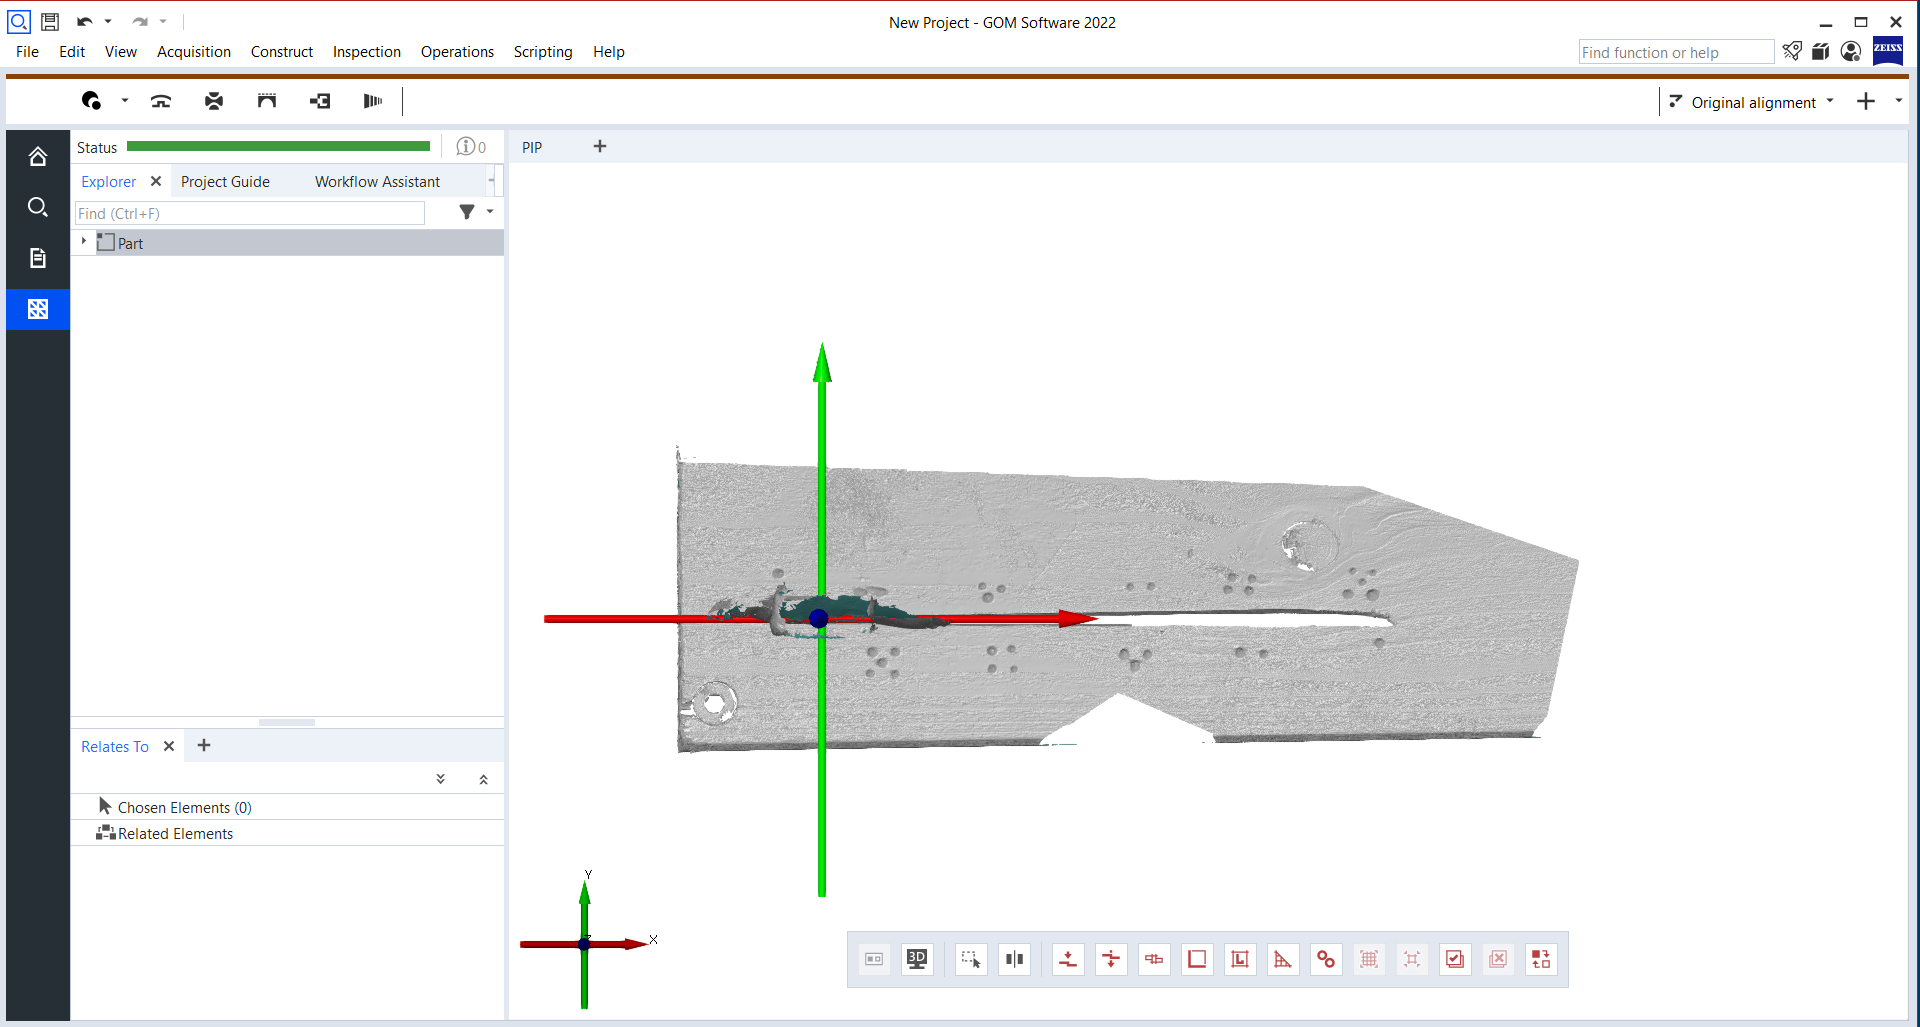The height and width of the screenshot is (1027, 1920).
Task: Switch to the Relates To tab
Action: [x=114, y=746]
